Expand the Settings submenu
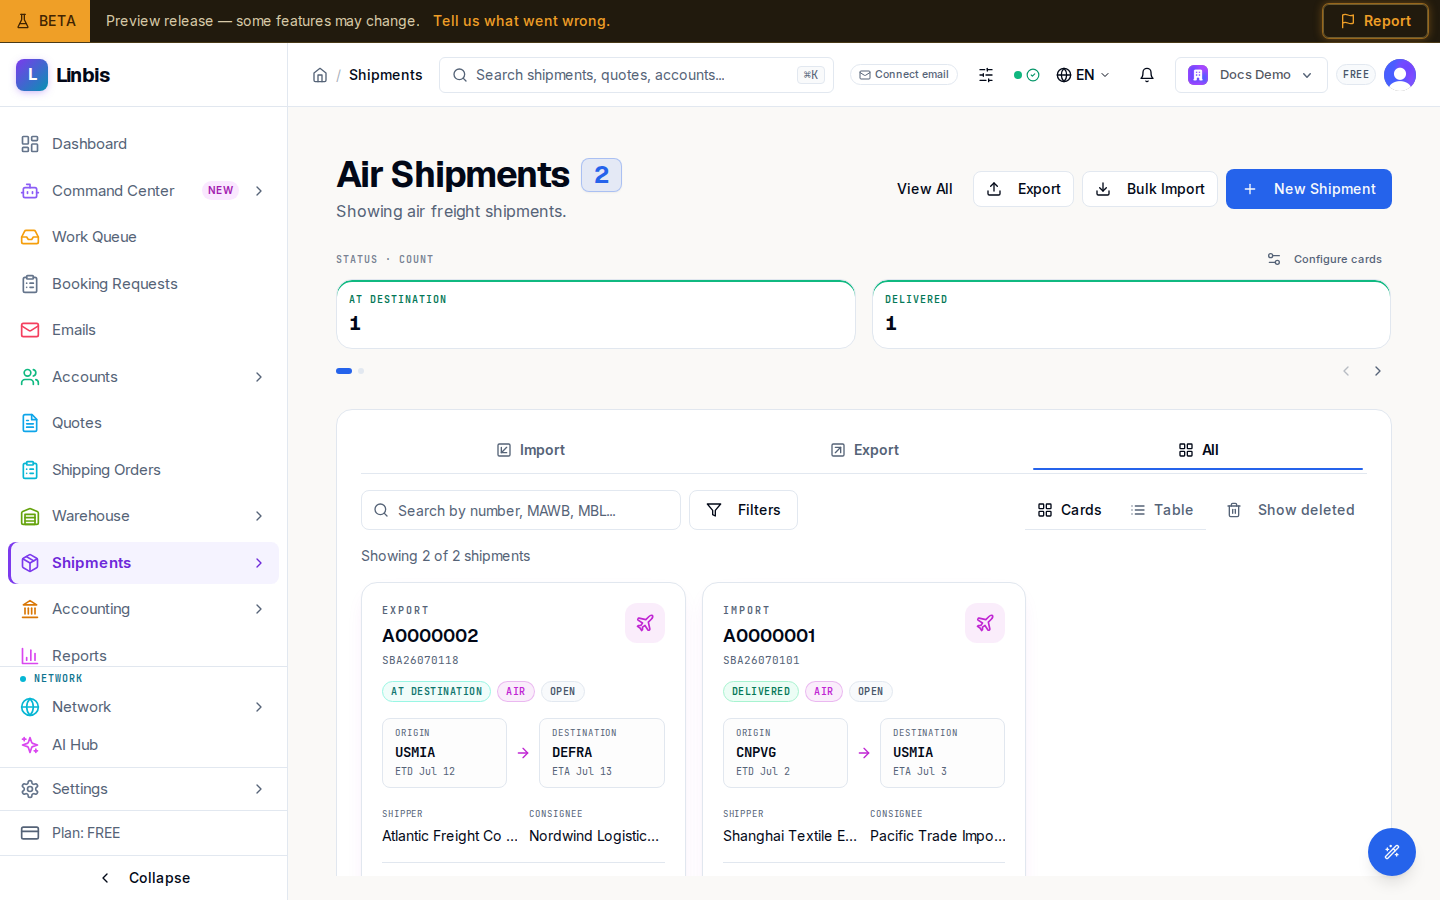 259,789
